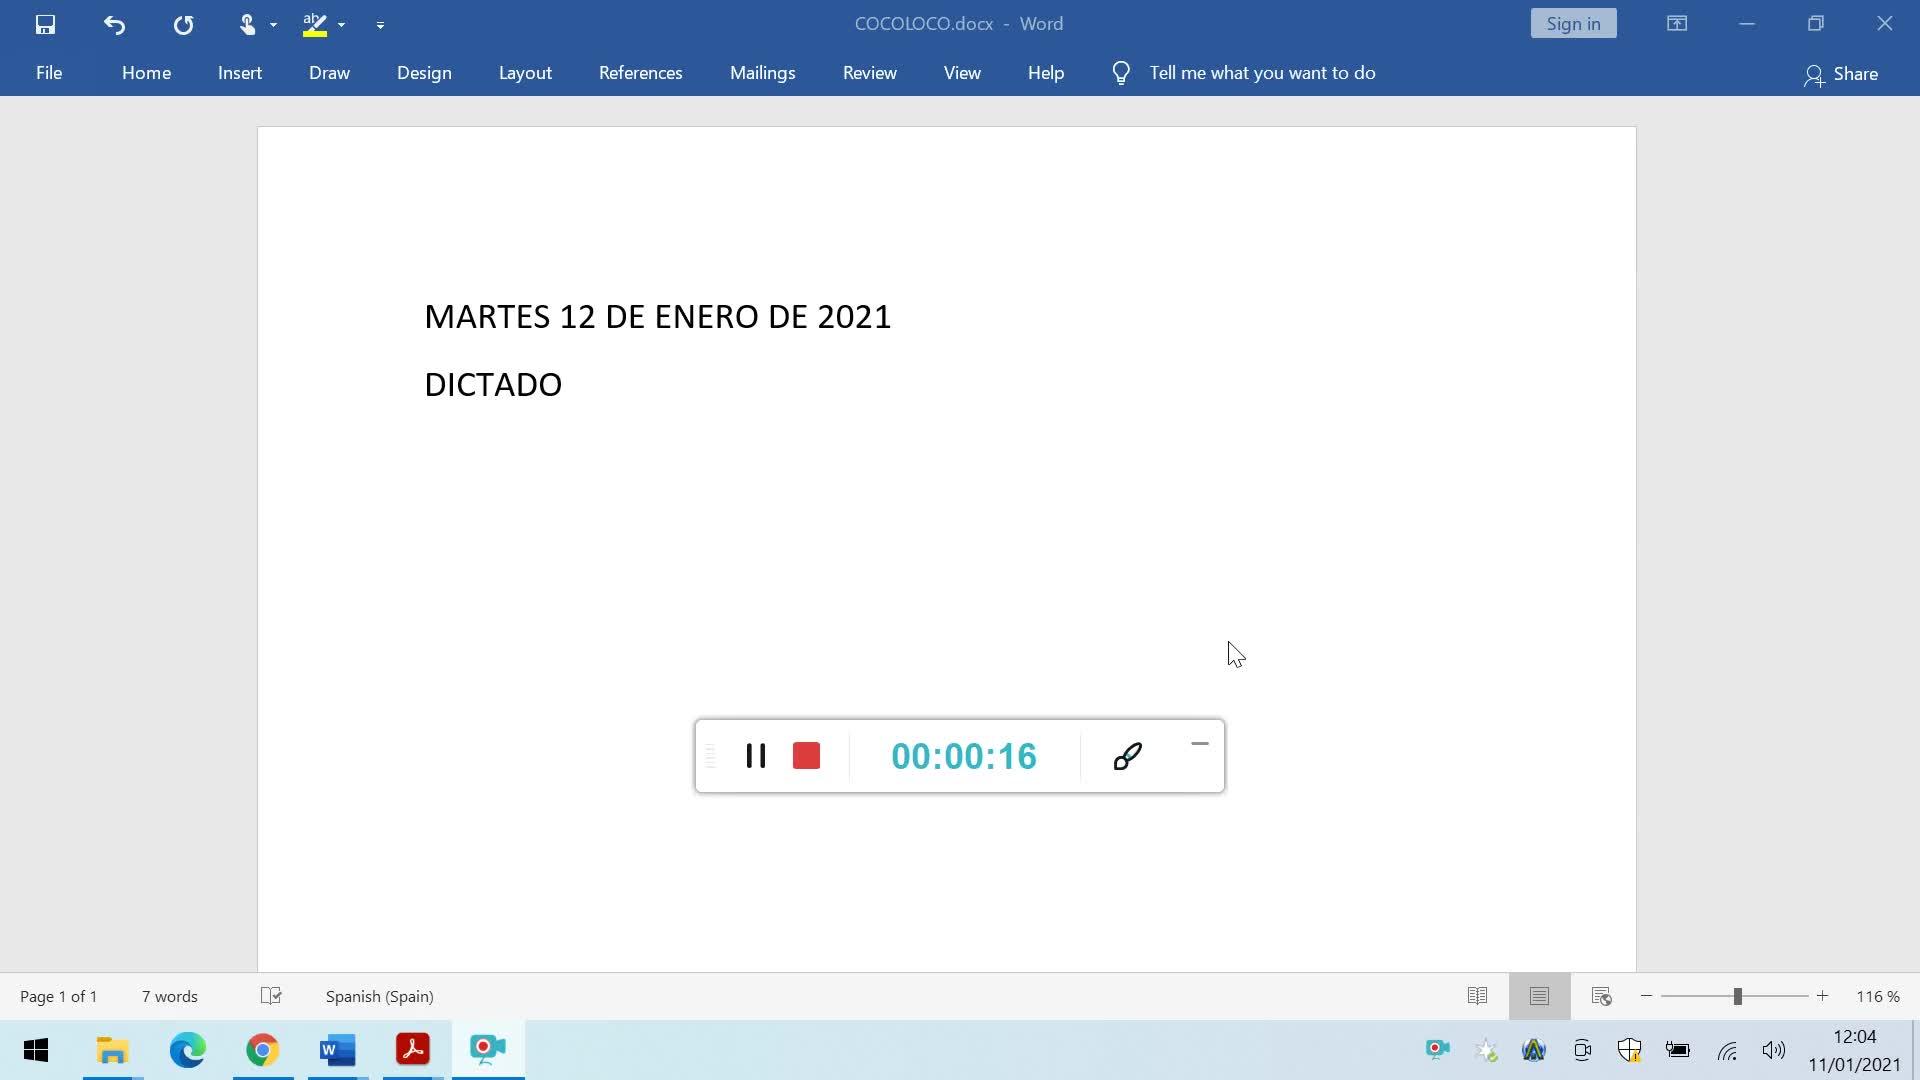Click the text highlight color icon

(x=315, y=24)
